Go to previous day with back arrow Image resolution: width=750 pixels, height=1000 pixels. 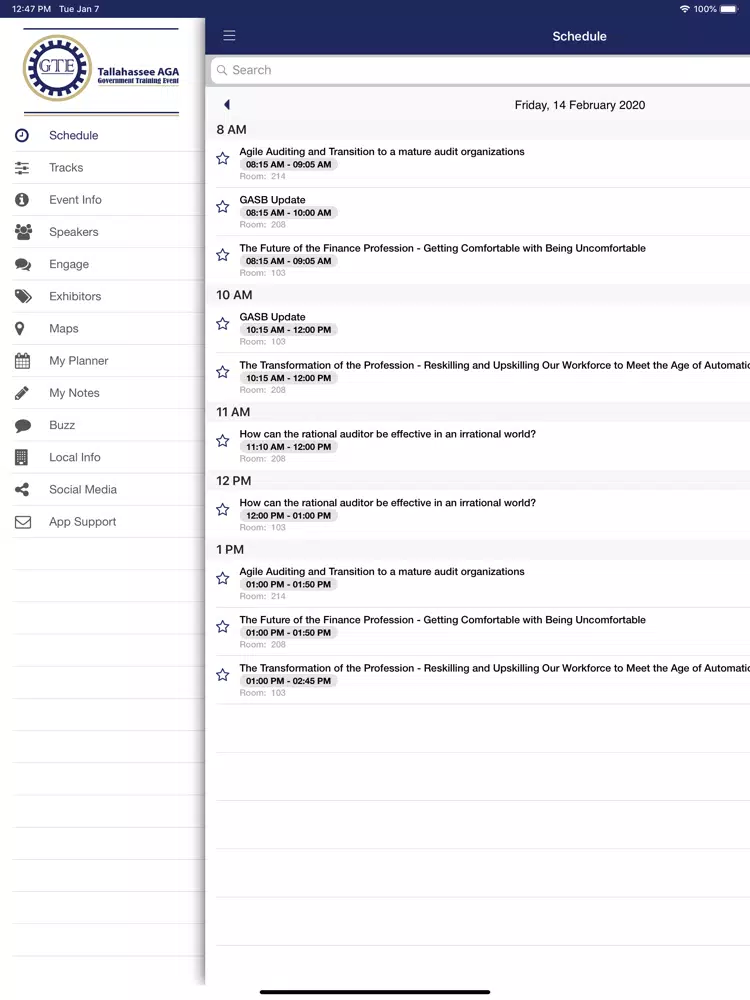(x=226, y=105)
